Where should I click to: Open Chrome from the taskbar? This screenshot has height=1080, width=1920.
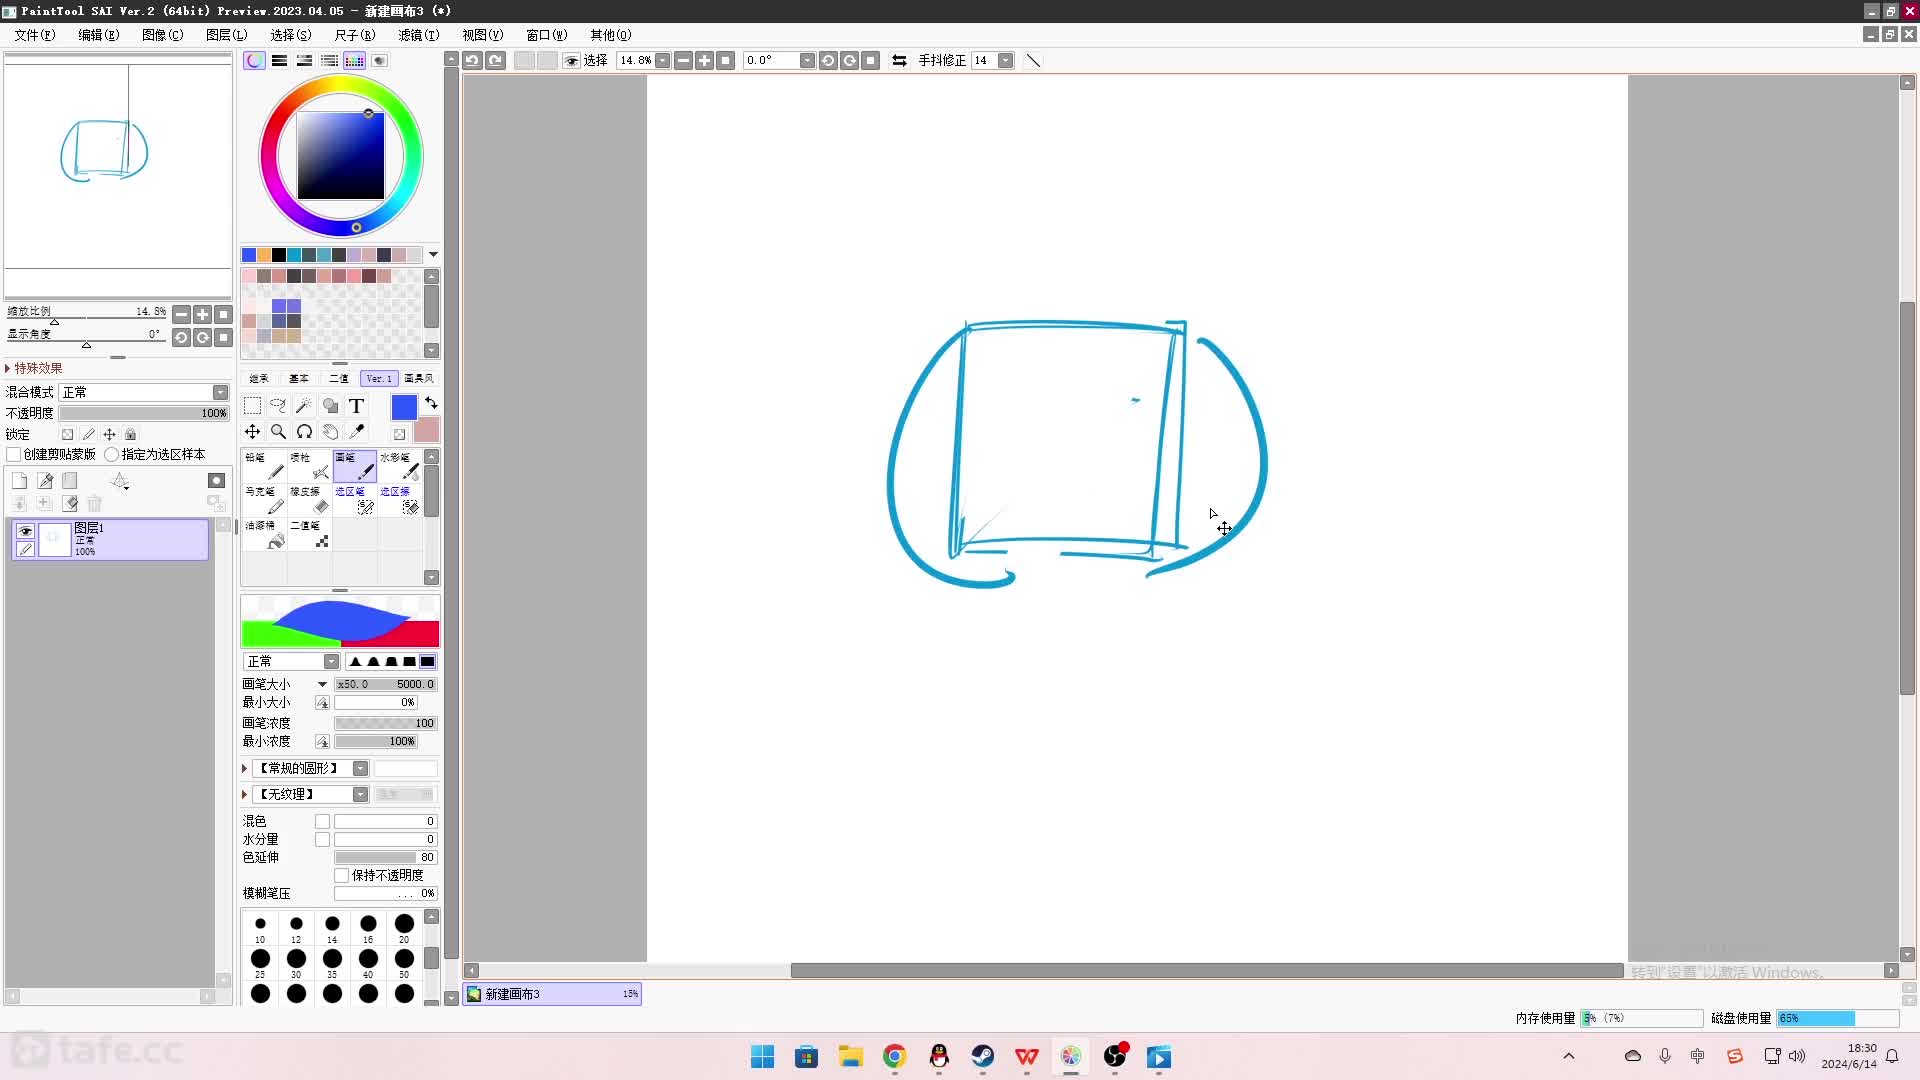click(x=894, y=1057)
